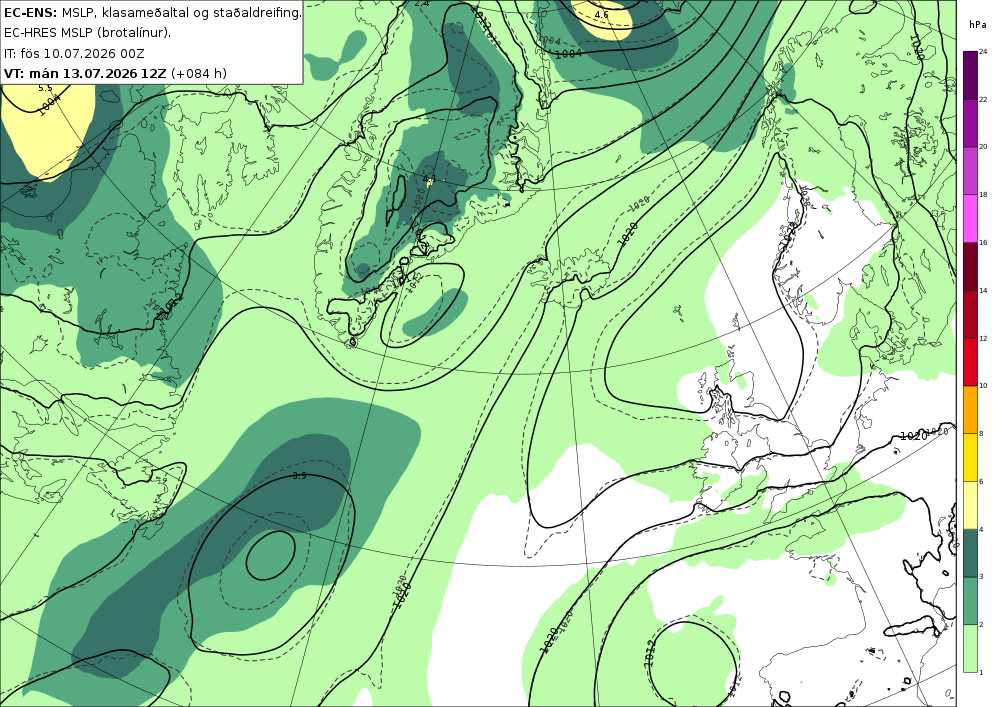Screen dimensions: 1000x707
Task: Click the '1012' contour label on the southern low
Action: click(651, 653)
